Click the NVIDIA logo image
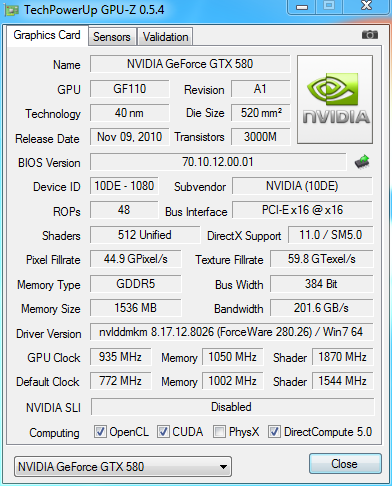392x486 pixels. click(335, 99)
